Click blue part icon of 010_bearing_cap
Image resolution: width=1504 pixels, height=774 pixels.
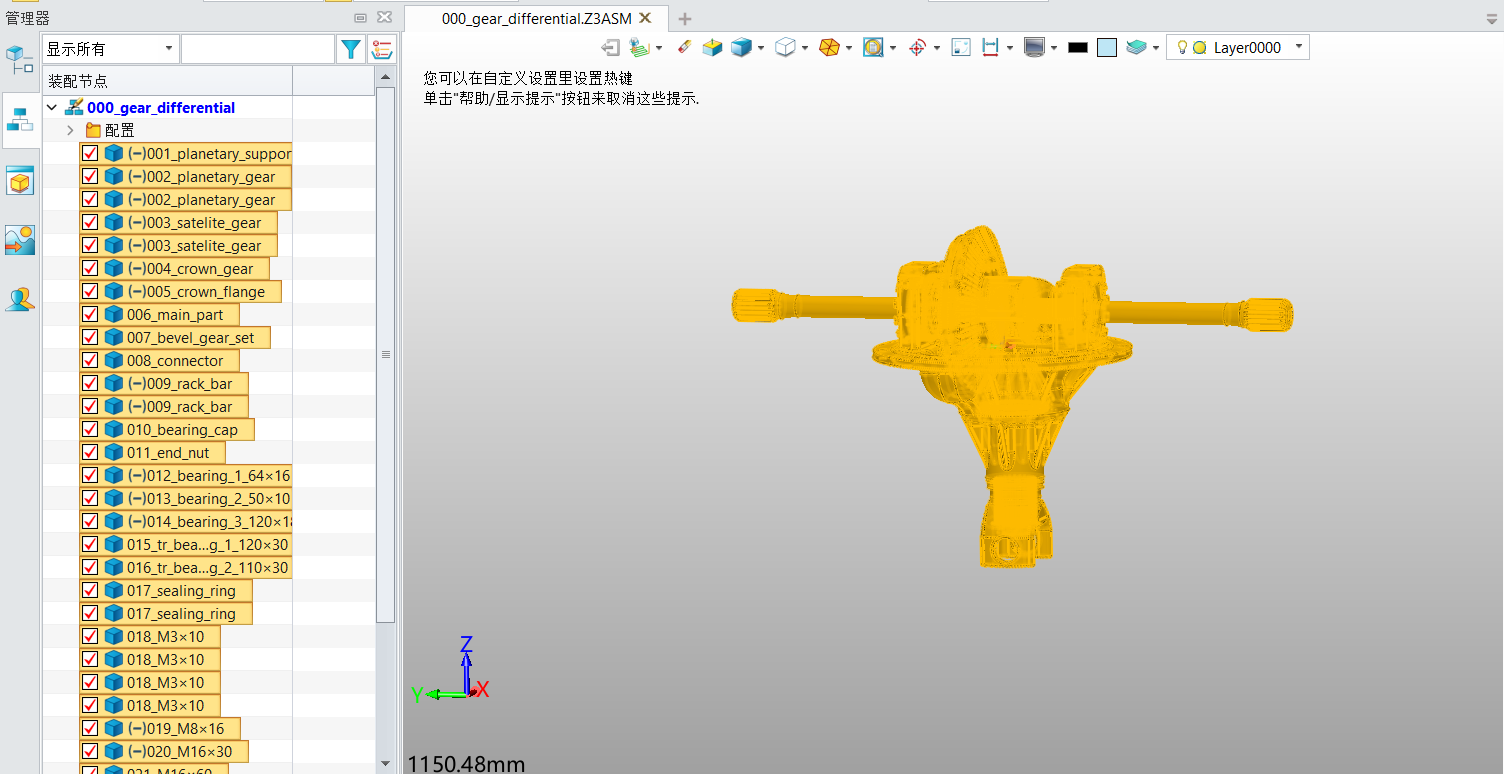coord(114,429)
